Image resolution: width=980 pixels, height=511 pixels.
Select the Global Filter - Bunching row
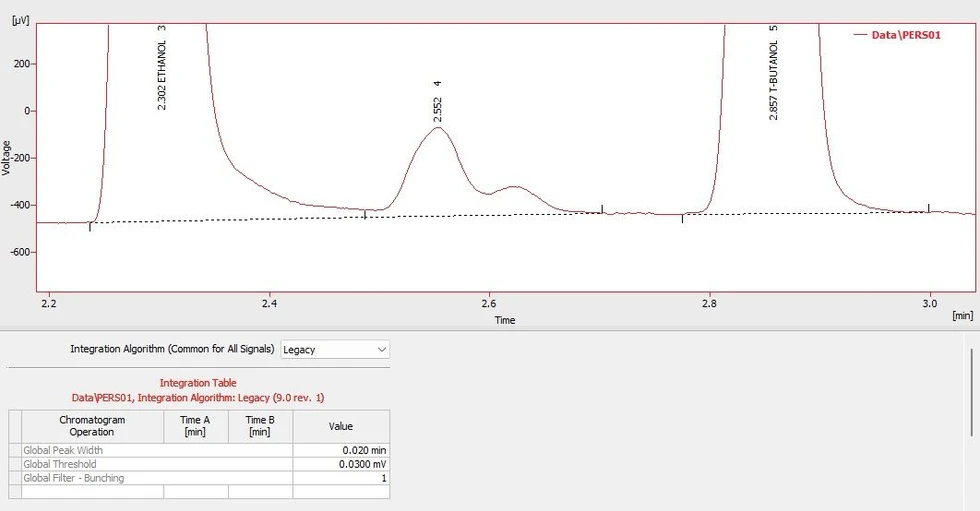[91, 478]
